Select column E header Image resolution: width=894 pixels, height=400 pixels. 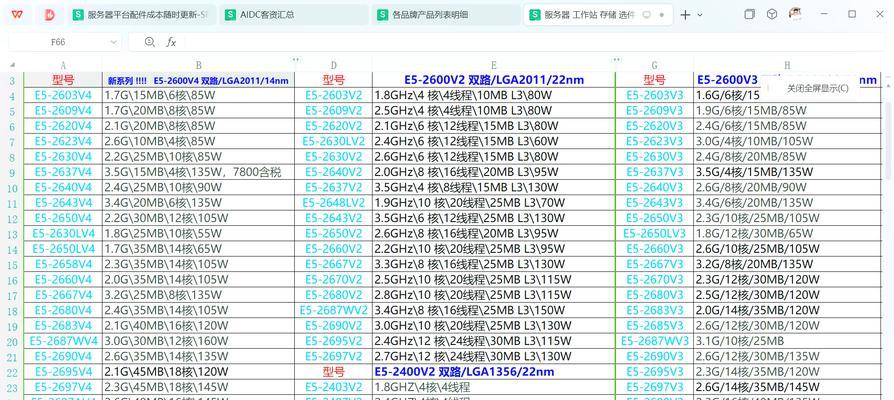pos(494,65)
